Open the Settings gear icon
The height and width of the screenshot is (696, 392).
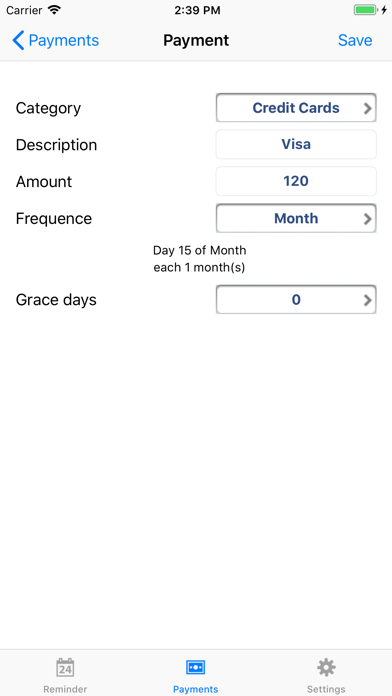(326, 668)
